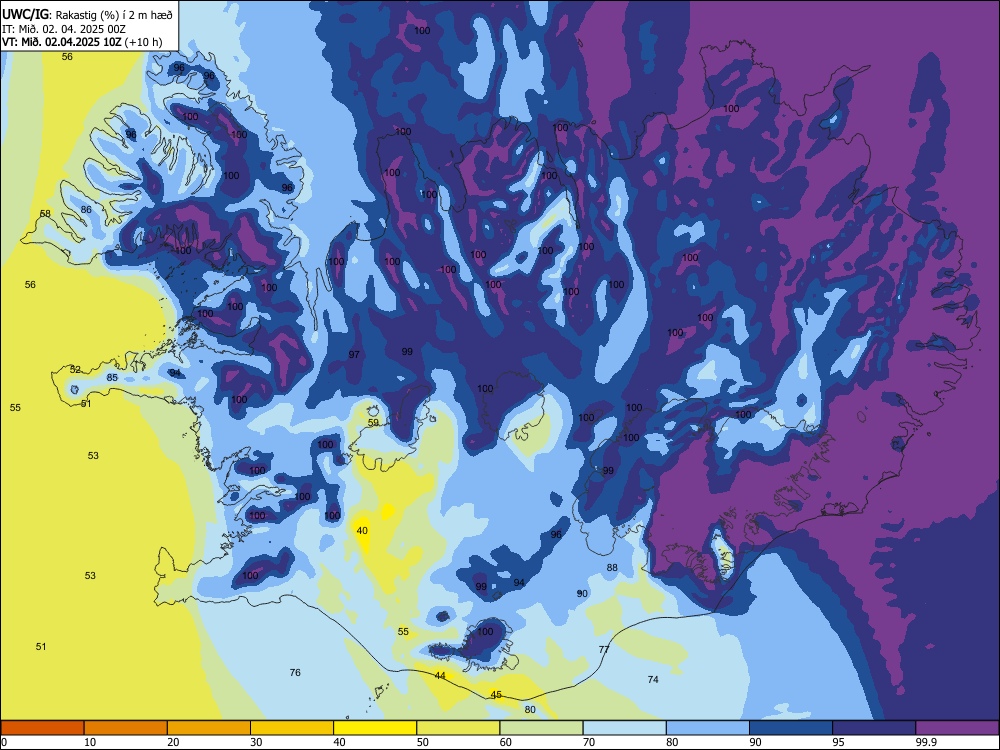Click the '58' value at the Westfjords edge
The width and height of the screenshot is (1000, 750).
[45, 213]
